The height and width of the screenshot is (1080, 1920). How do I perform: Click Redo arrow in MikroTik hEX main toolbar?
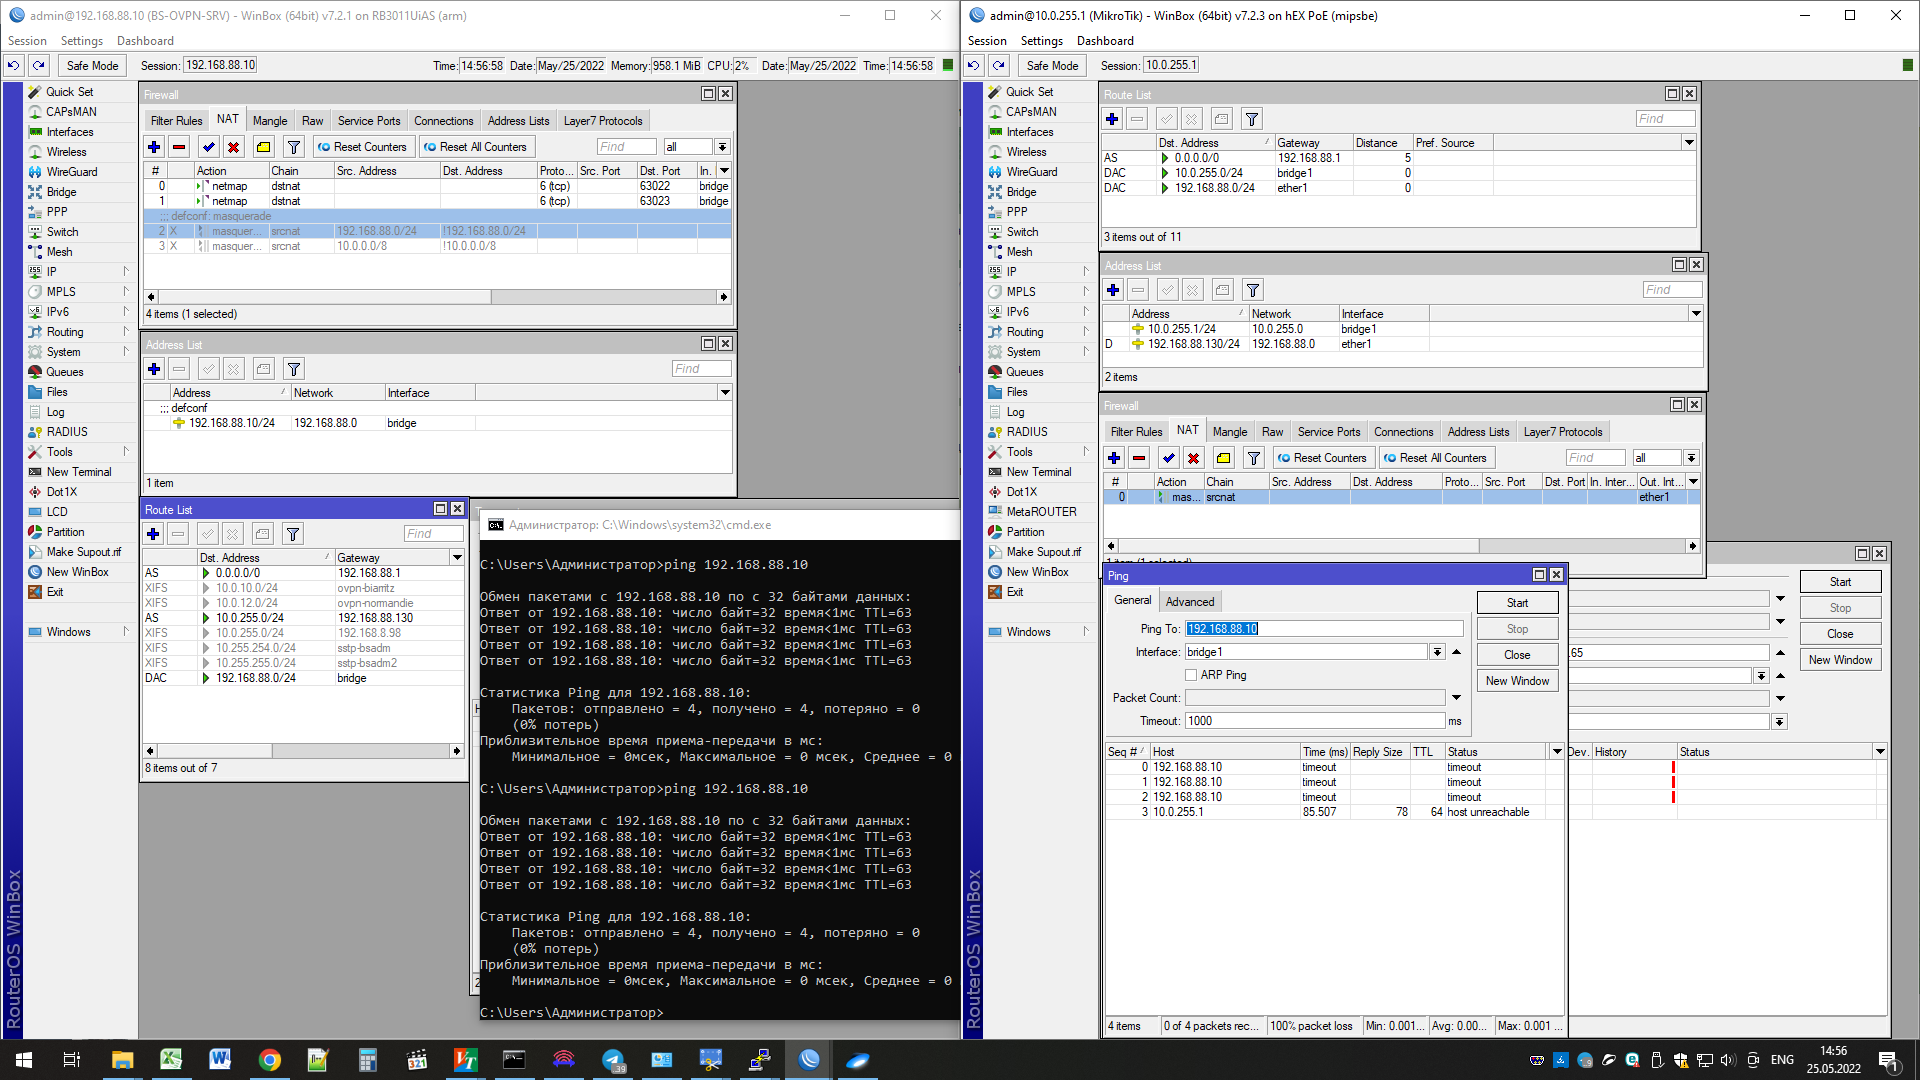point(998,66)
